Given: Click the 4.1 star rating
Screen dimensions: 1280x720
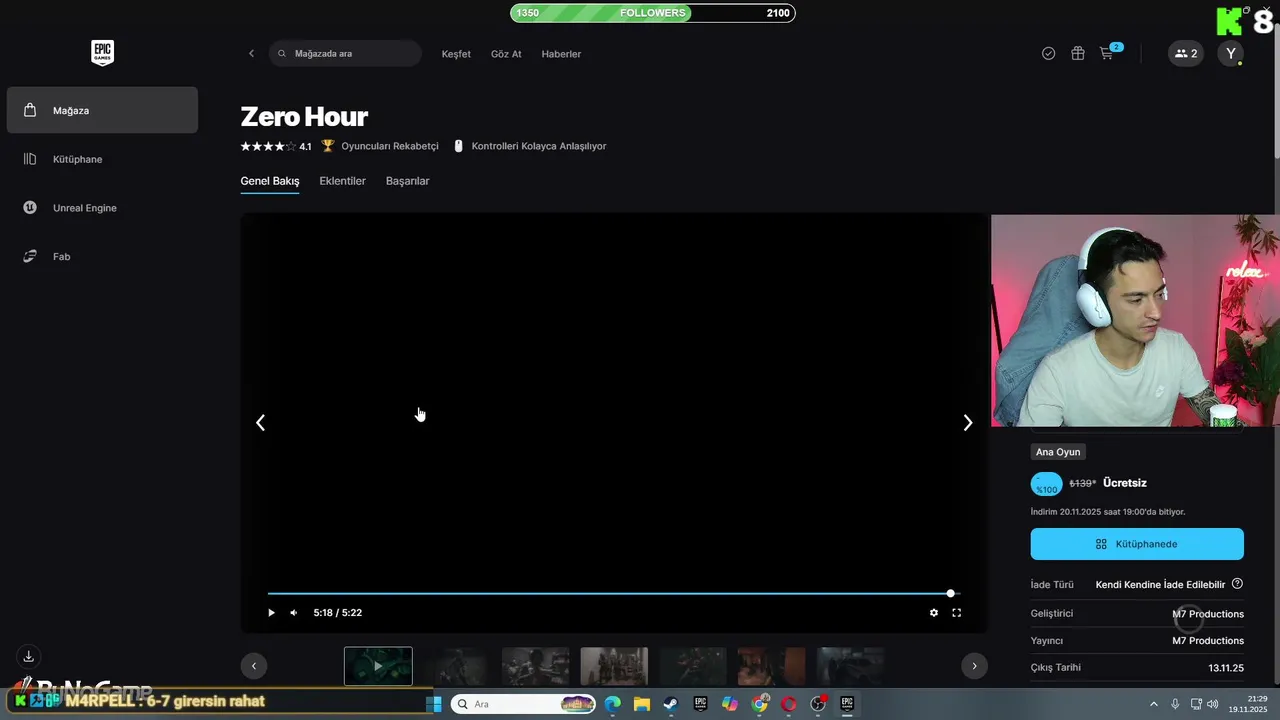Looking at the screenshot, I should point(275,146).
